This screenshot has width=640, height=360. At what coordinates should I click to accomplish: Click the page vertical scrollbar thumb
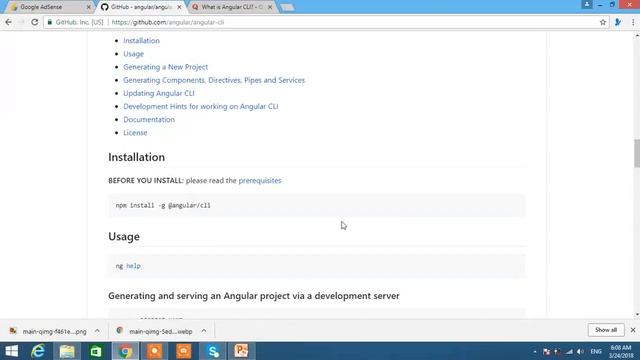click(x=637, y=153)
